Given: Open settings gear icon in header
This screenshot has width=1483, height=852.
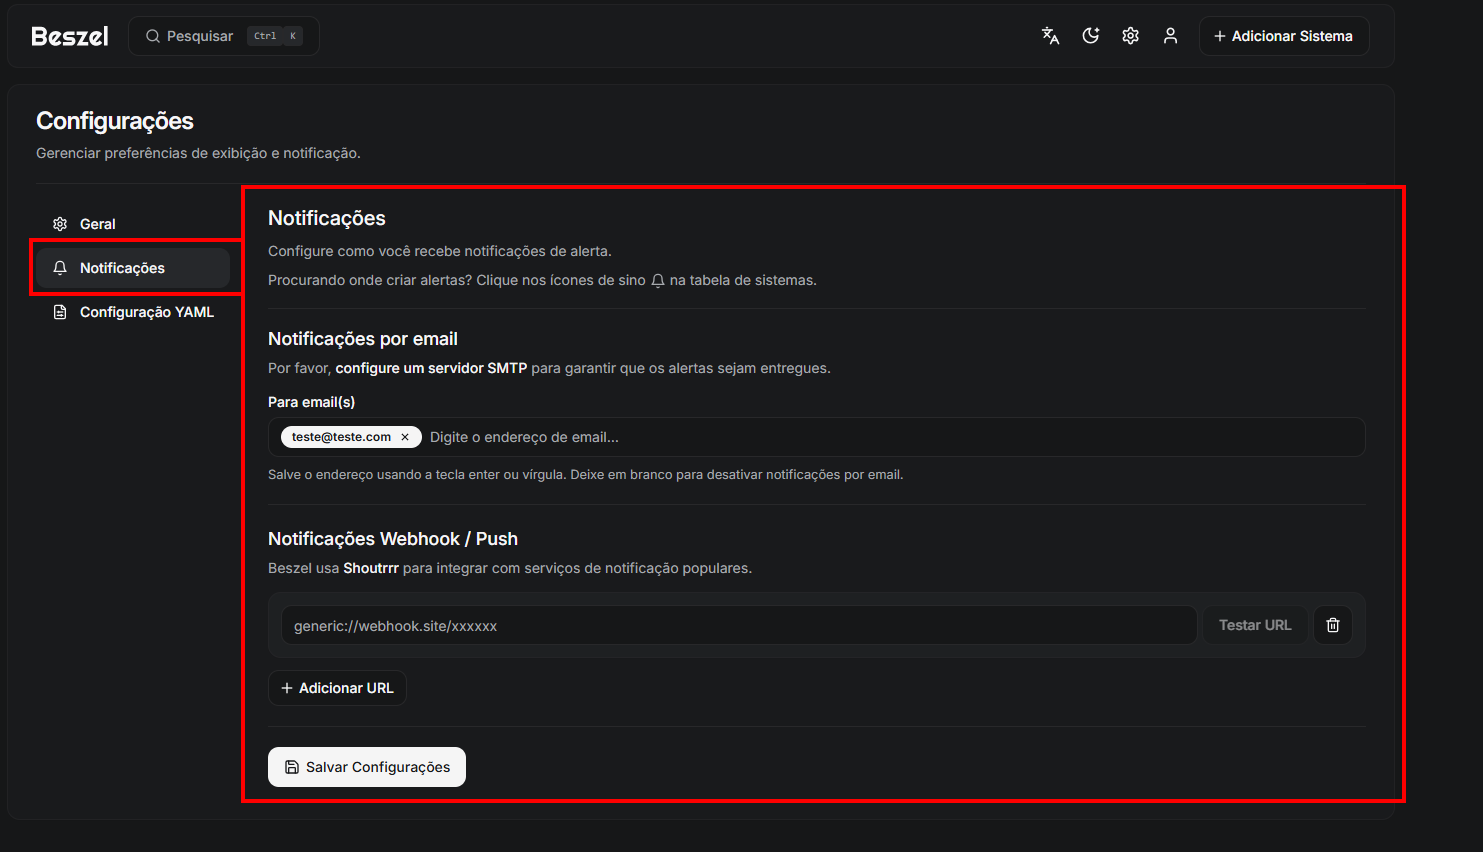Looking at the screenshot, I should 1130,36.
